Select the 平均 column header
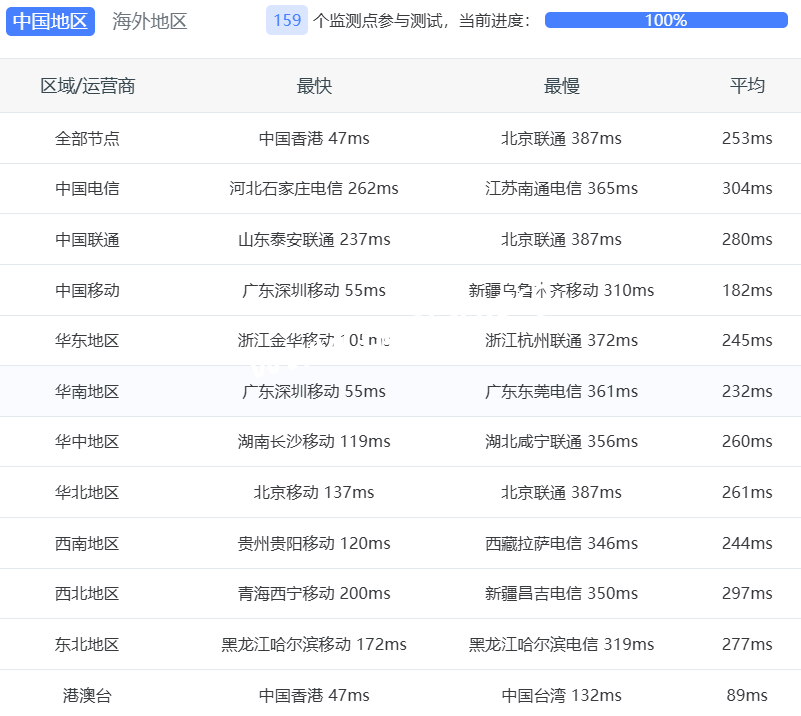 pyautogui.click(x=747, y=86)
